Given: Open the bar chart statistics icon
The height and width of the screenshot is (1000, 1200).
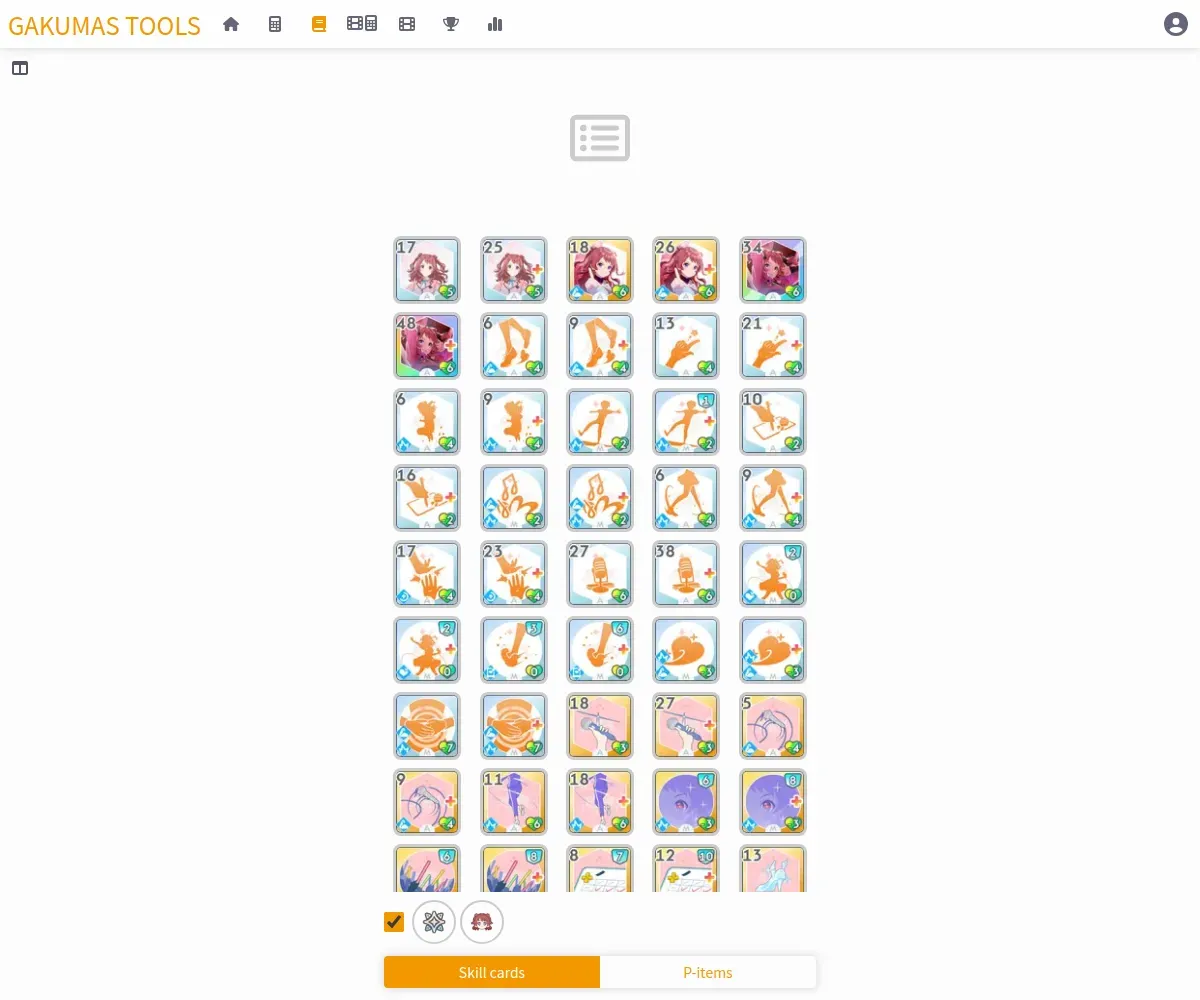Looking at the screenshot, I should tap(495, 24).
